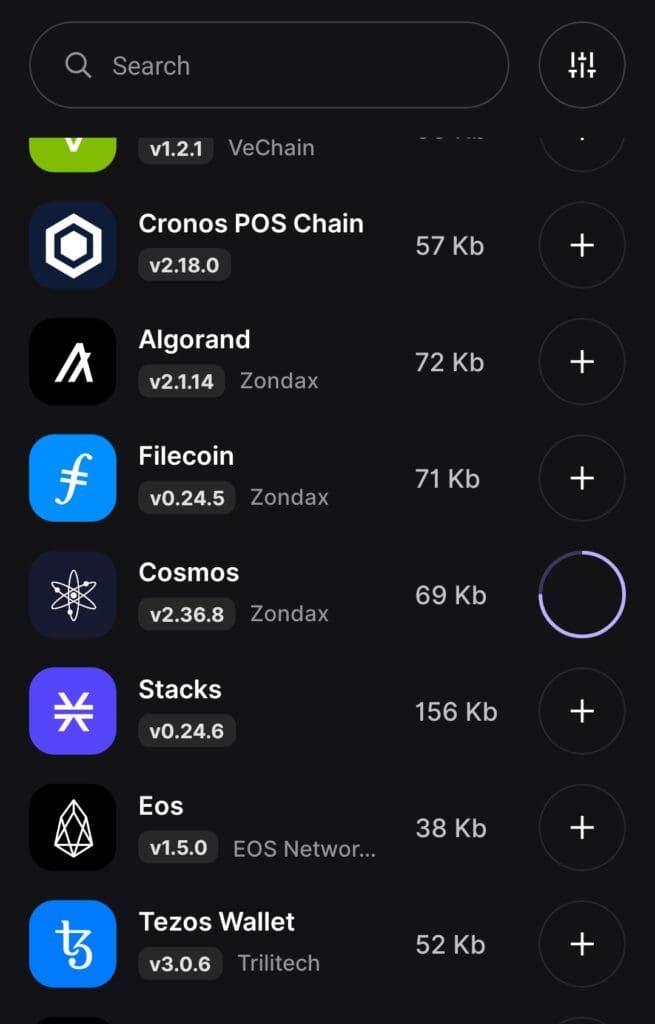Tap the Eos diamond logo icon
The width and height of the screenshot is (655, 1024).
[73, 828]
